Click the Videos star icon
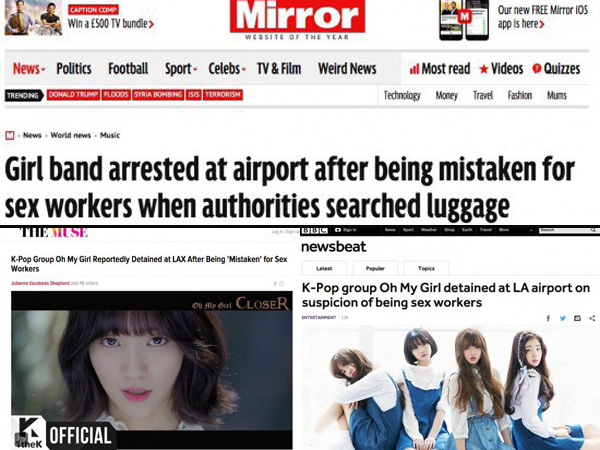This screenshot has width=600, height=450. point(484,69)
